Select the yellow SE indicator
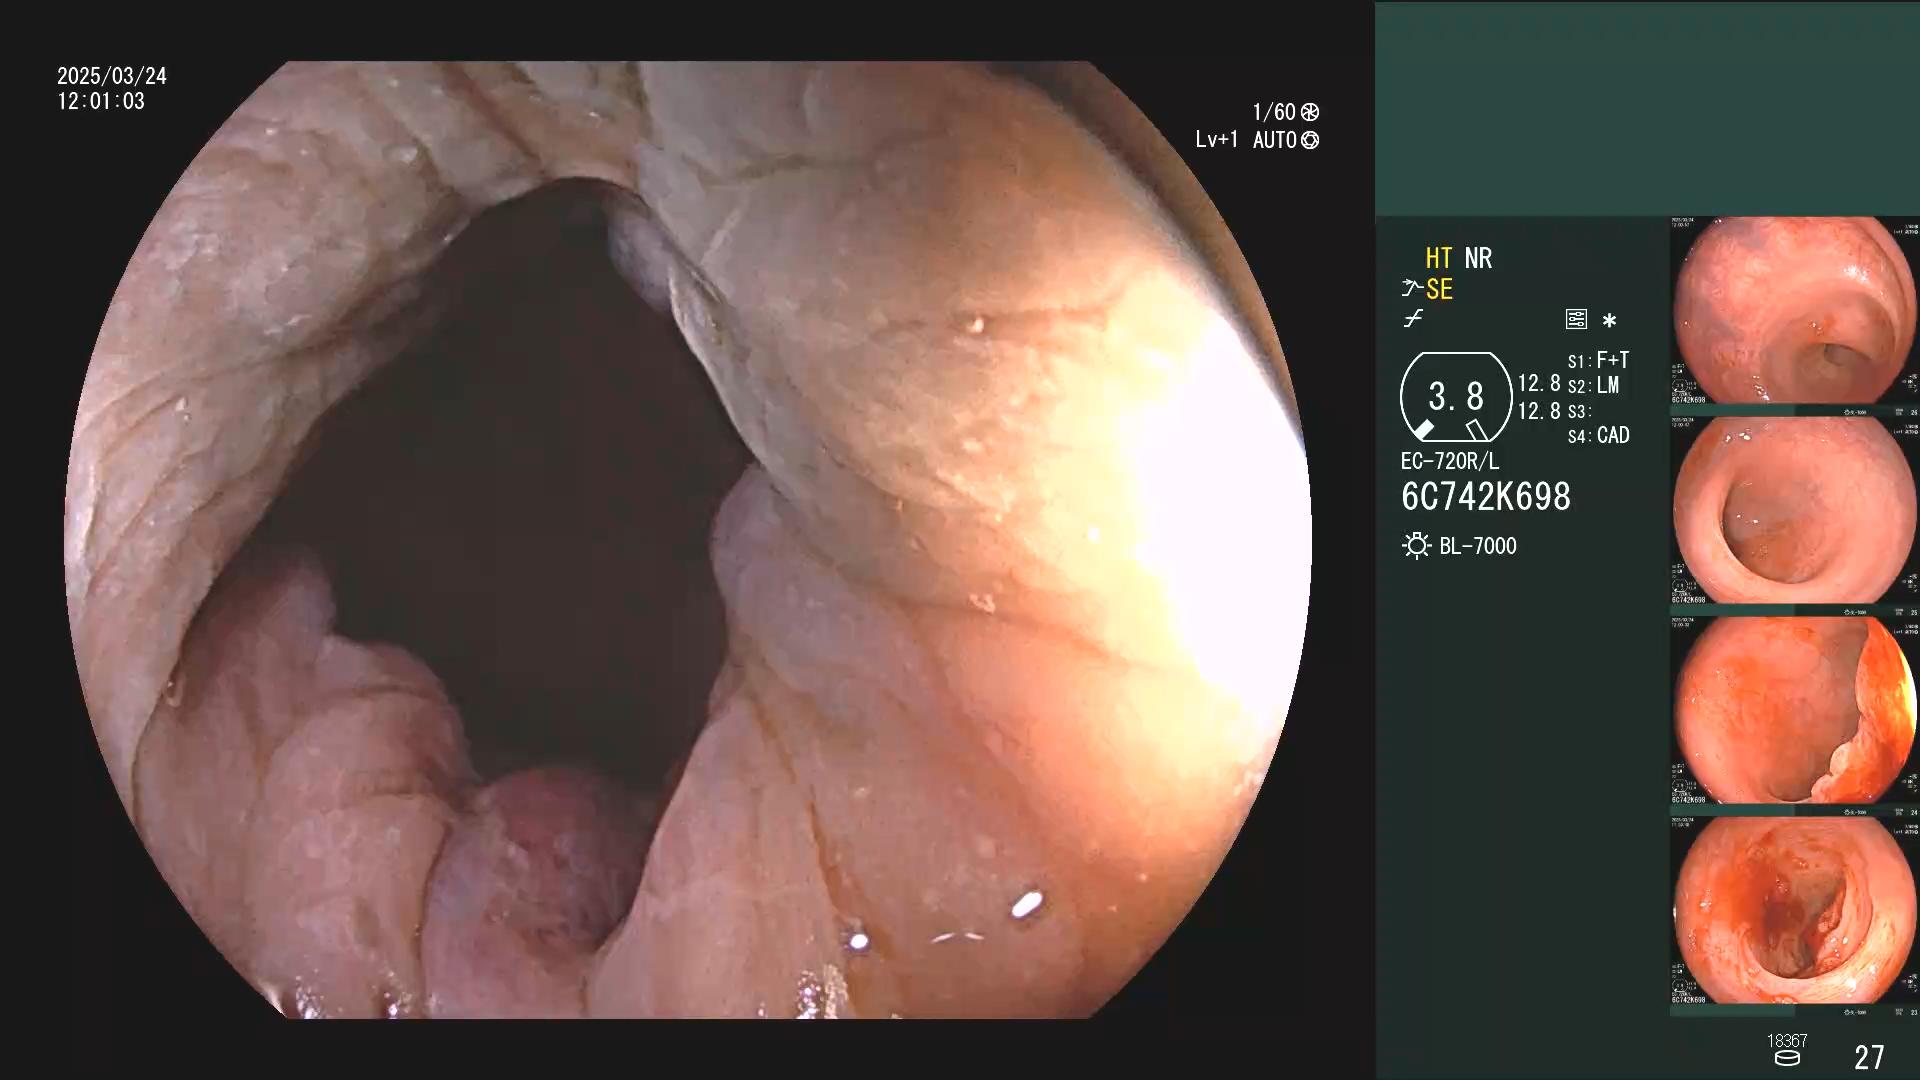This screenshot has width=1920, height=1080. (x=1439, y=289)
